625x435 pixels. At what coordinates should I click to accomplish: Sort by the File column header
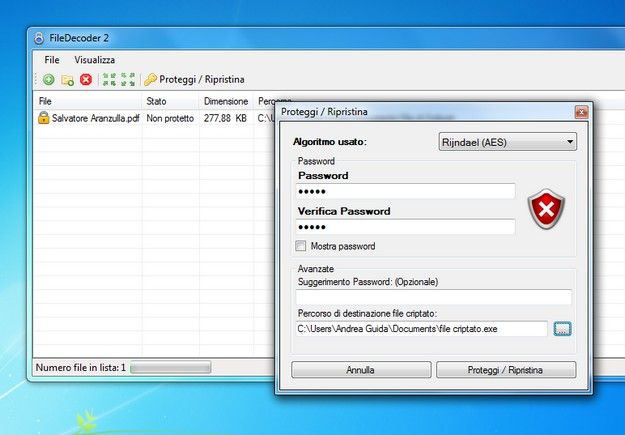(88, 101)
